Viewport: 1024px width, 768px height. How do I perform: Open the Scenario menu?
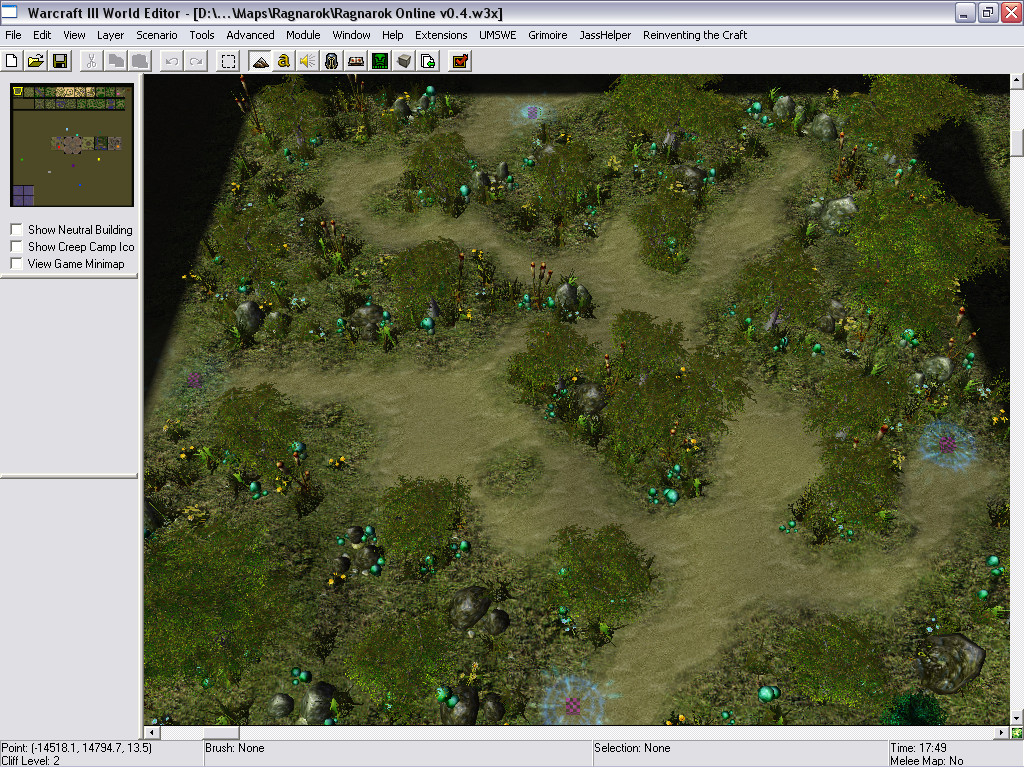(157, 35)
